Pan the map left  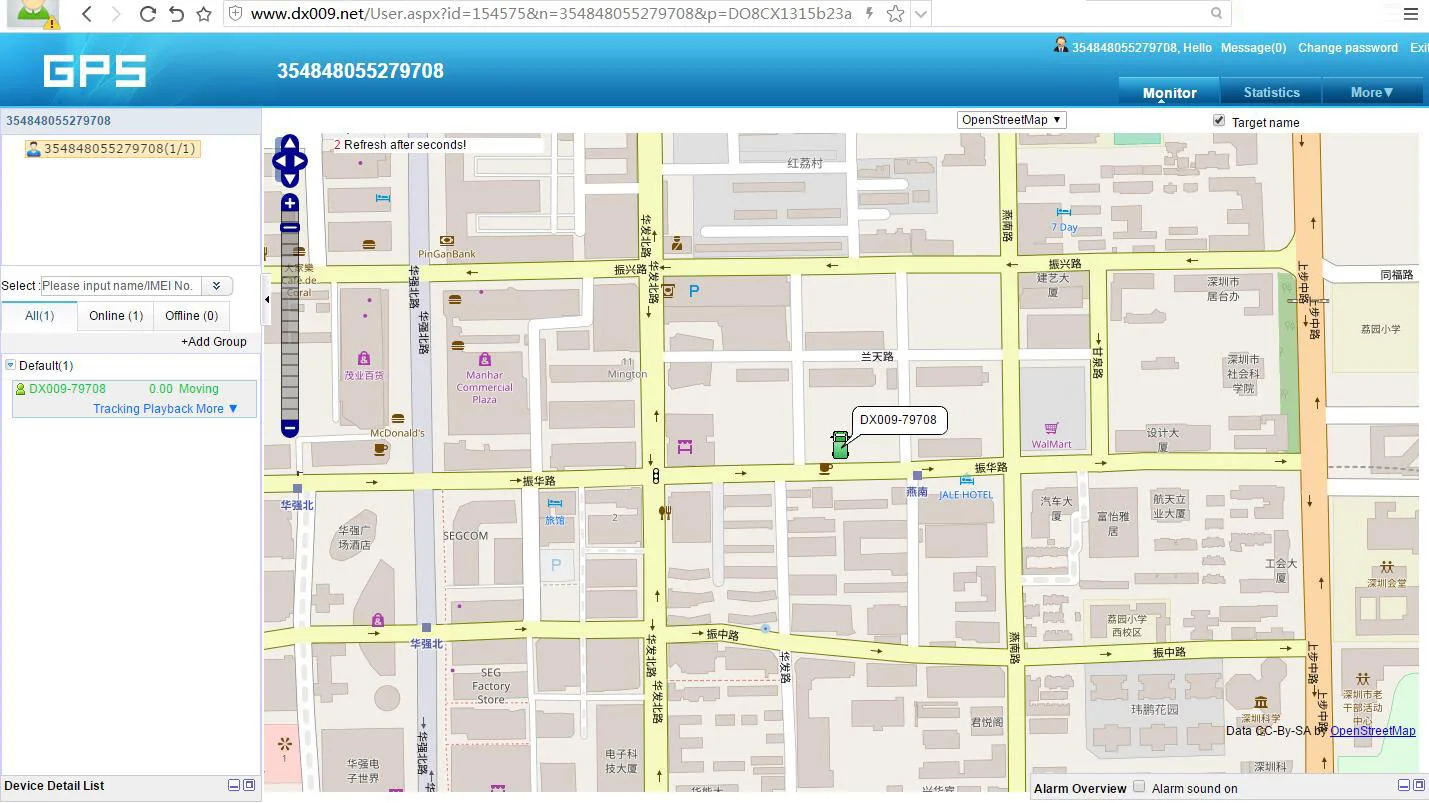[279, 161]
